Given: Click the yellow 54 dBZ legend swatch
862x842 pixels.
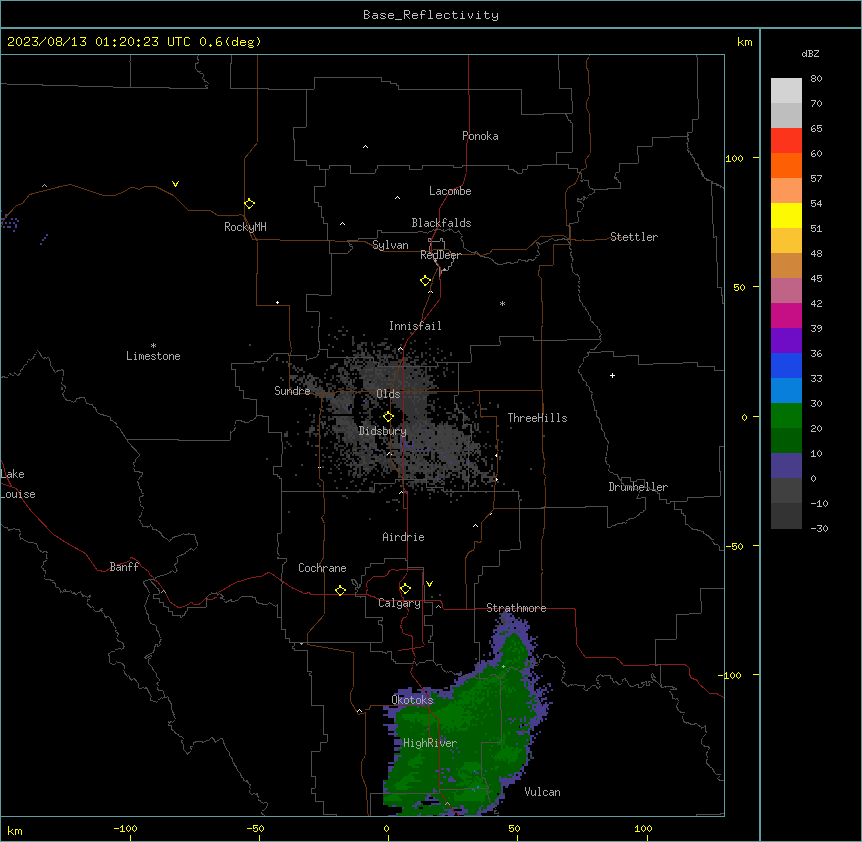Looking at the screenshot, I should click(786, 215).
